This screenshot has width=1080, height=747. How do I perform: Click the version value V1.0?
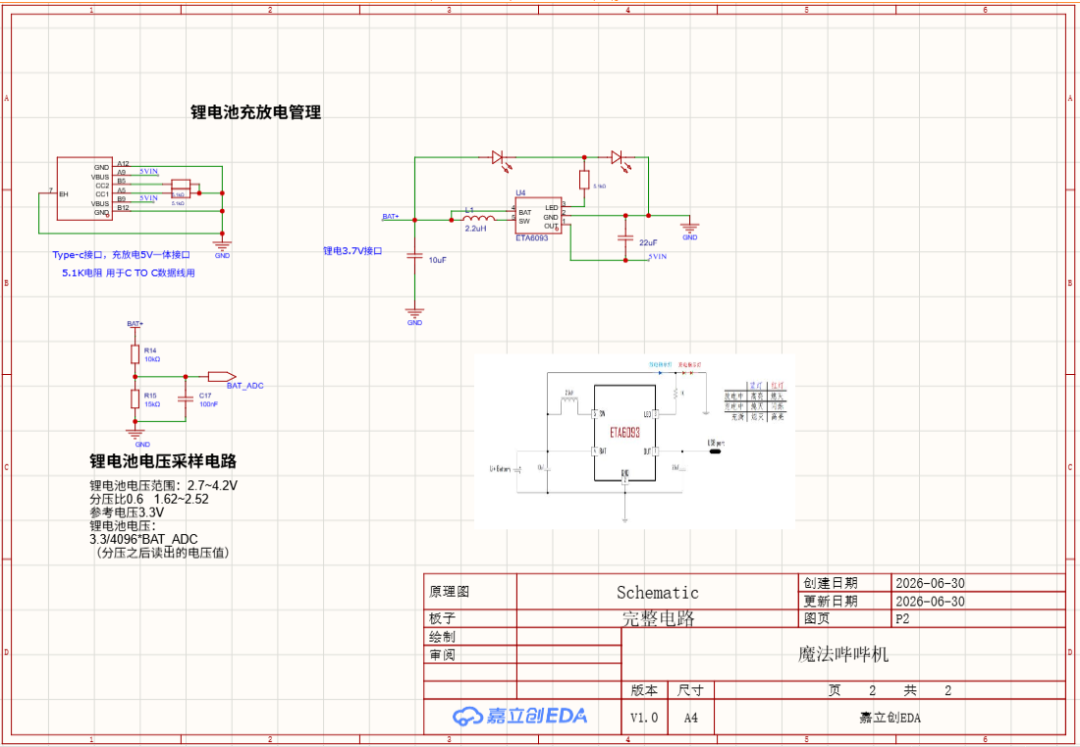pyautogui.click(x=645, y=717)
